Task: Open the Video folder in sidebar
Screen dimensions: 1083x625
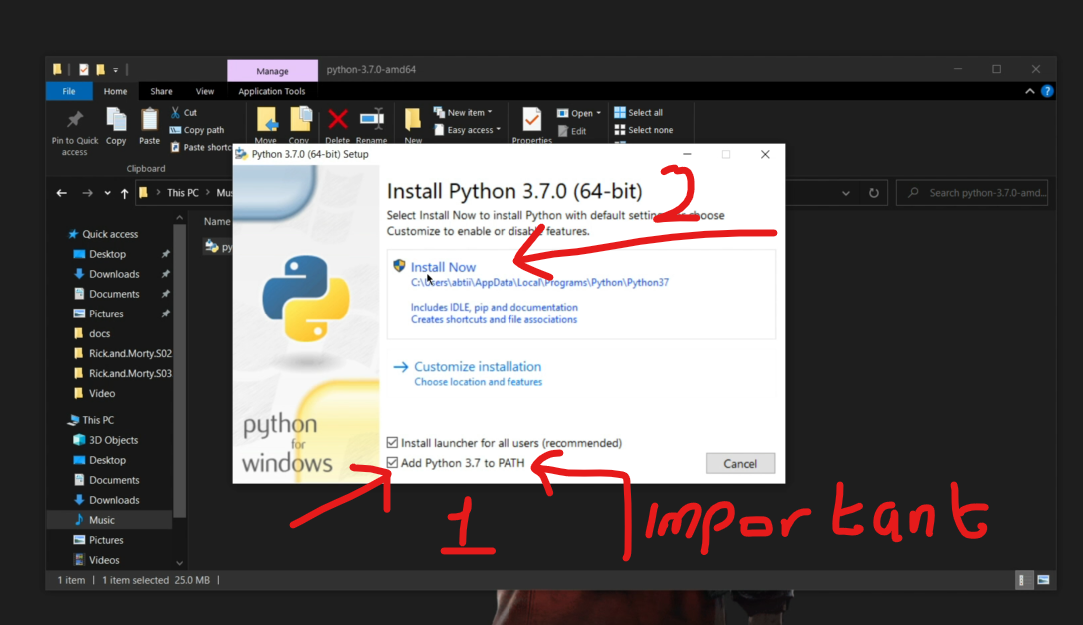Action: click(x=102, y=394)
